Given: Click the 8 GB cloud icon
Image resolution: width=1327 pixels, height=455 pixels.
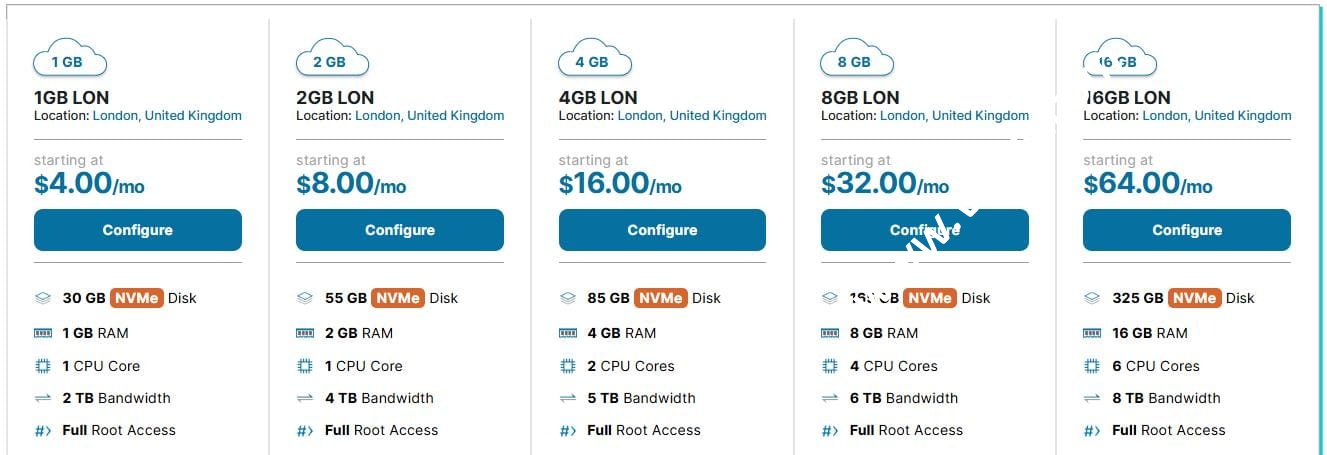Looking at the screenshot, I should (x=856, y=59).
